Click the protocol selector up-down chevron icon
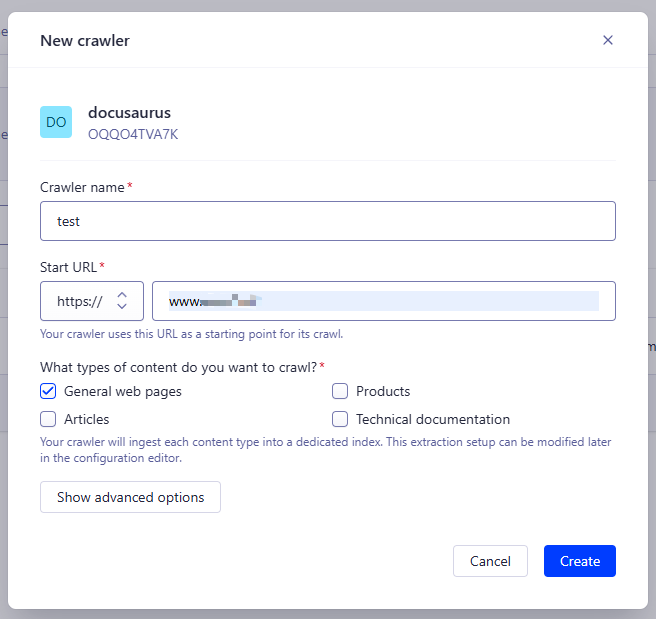Image resolution: width=656 pixels, height=619 pixels. click(x=122, y=301)
